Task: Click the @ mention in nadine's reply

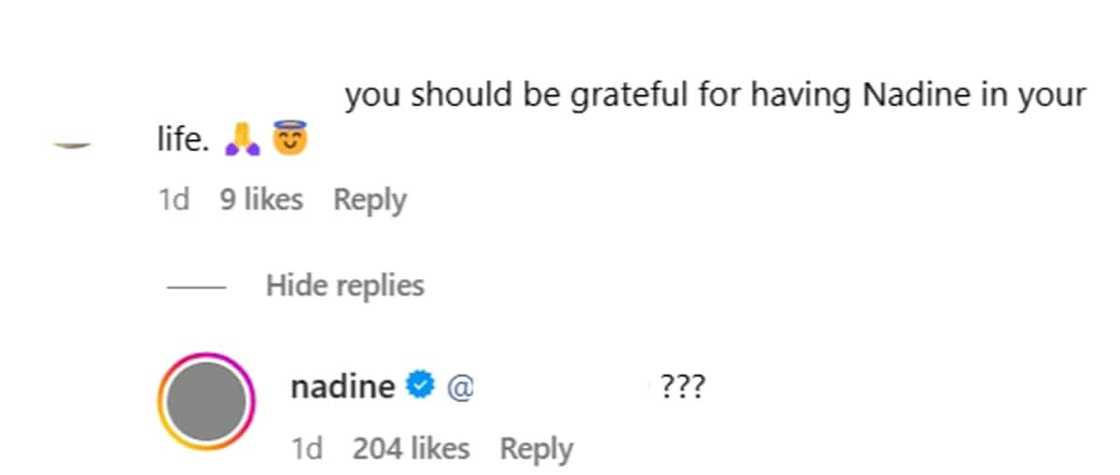Action: (461, 387)
